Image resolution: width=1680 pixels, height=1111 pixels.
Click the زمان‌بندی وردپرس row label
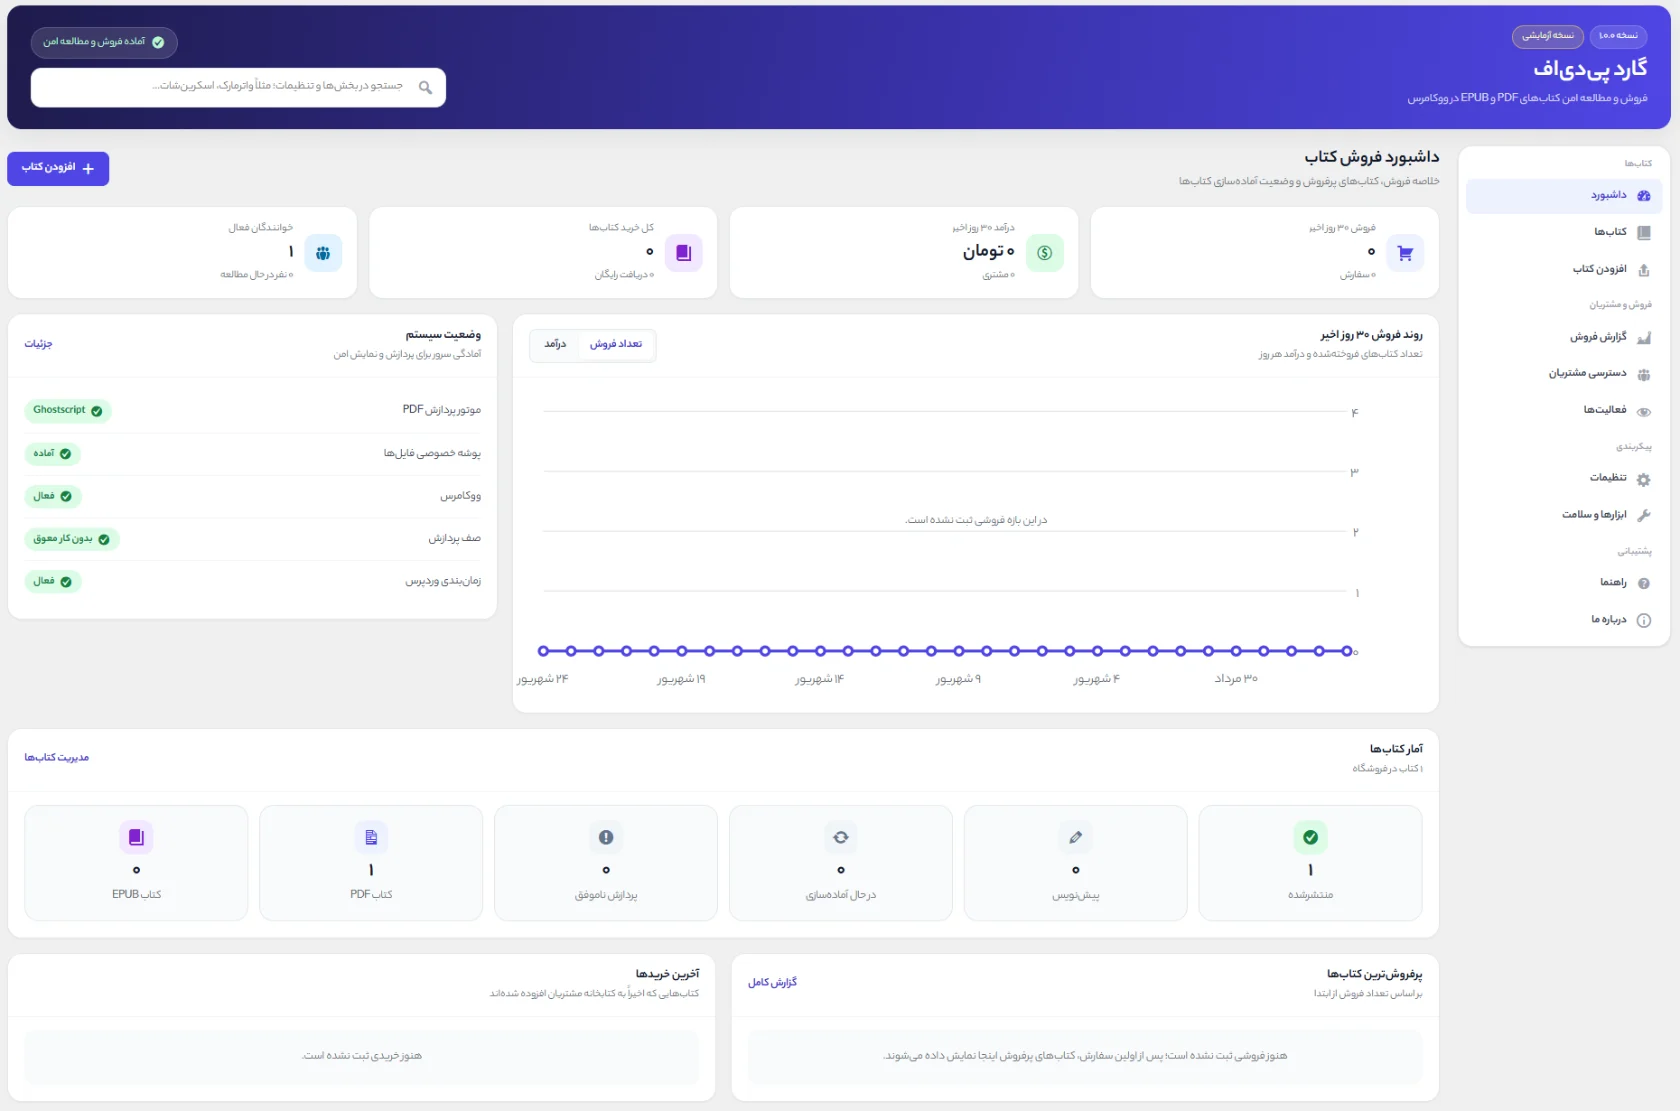(x=443, y=581)
